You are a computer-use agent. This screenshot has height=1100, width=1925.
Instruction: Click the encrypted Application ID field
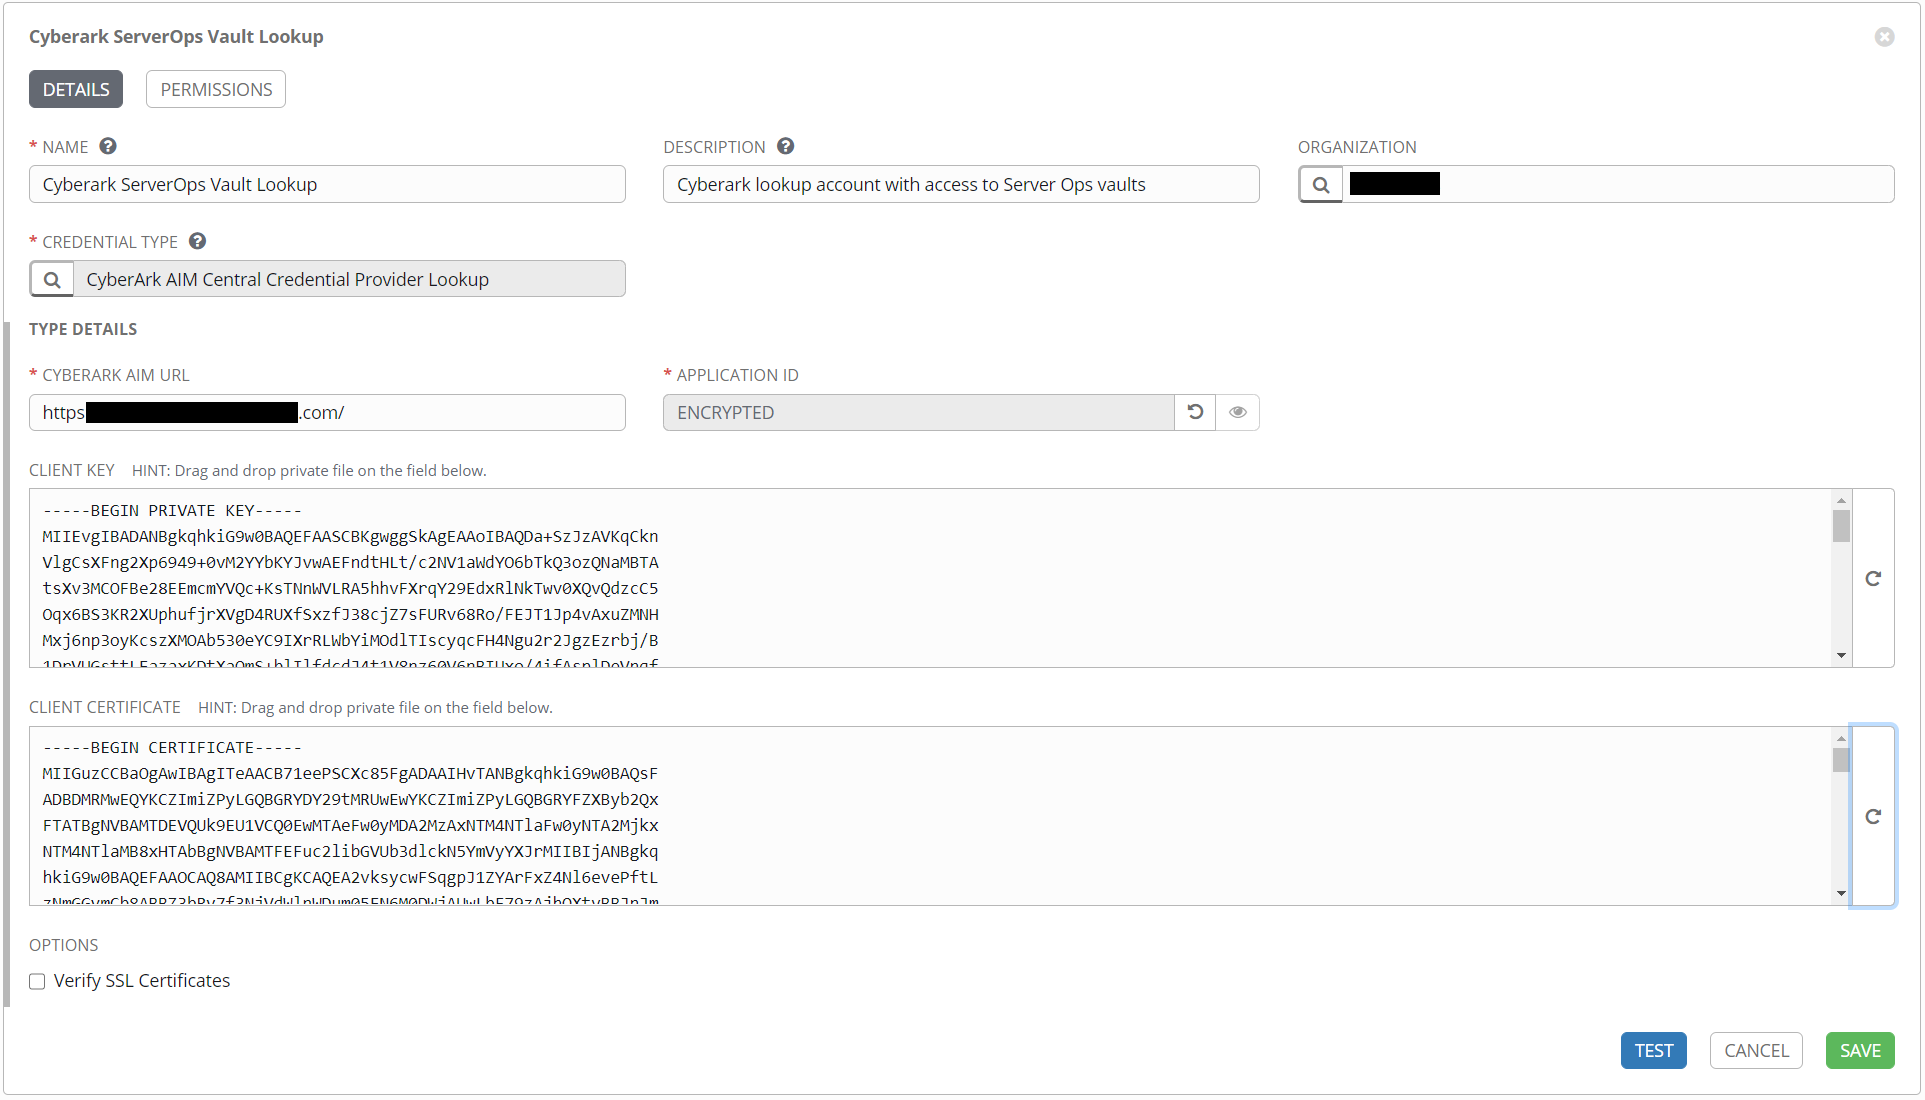pos(918,412)
